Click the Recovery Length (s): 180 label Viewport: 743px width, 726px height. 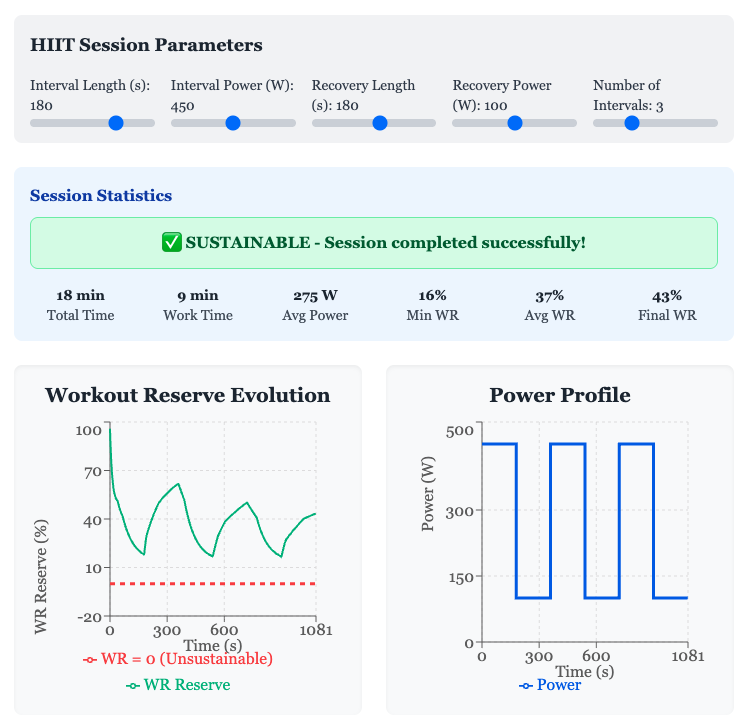click(363, 95)
